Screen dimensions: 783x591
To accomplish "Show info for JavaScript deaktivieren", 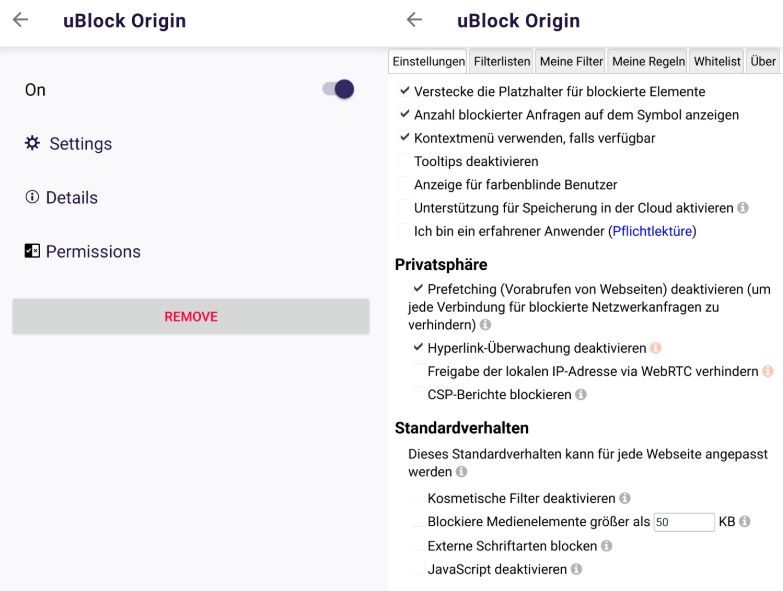I will pos(576,569).
